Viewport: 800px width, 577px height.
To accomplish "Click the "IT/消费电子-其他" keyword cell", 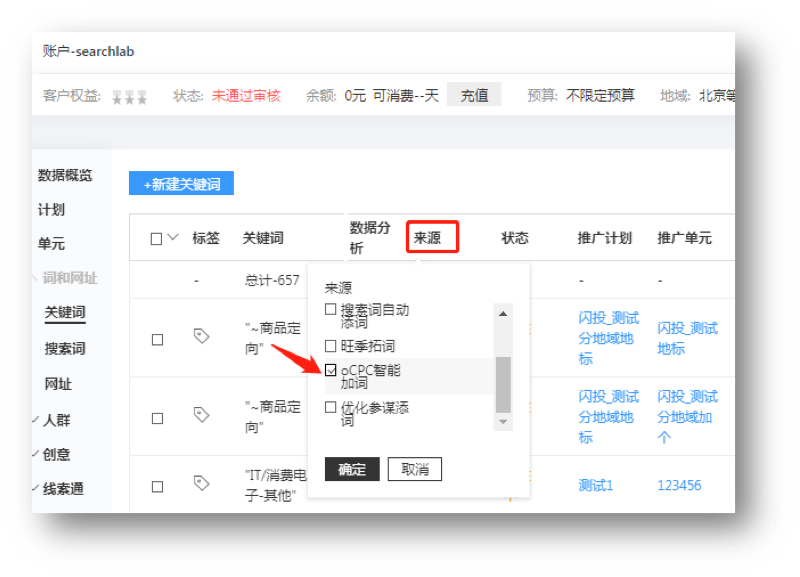I will (276, 485).
